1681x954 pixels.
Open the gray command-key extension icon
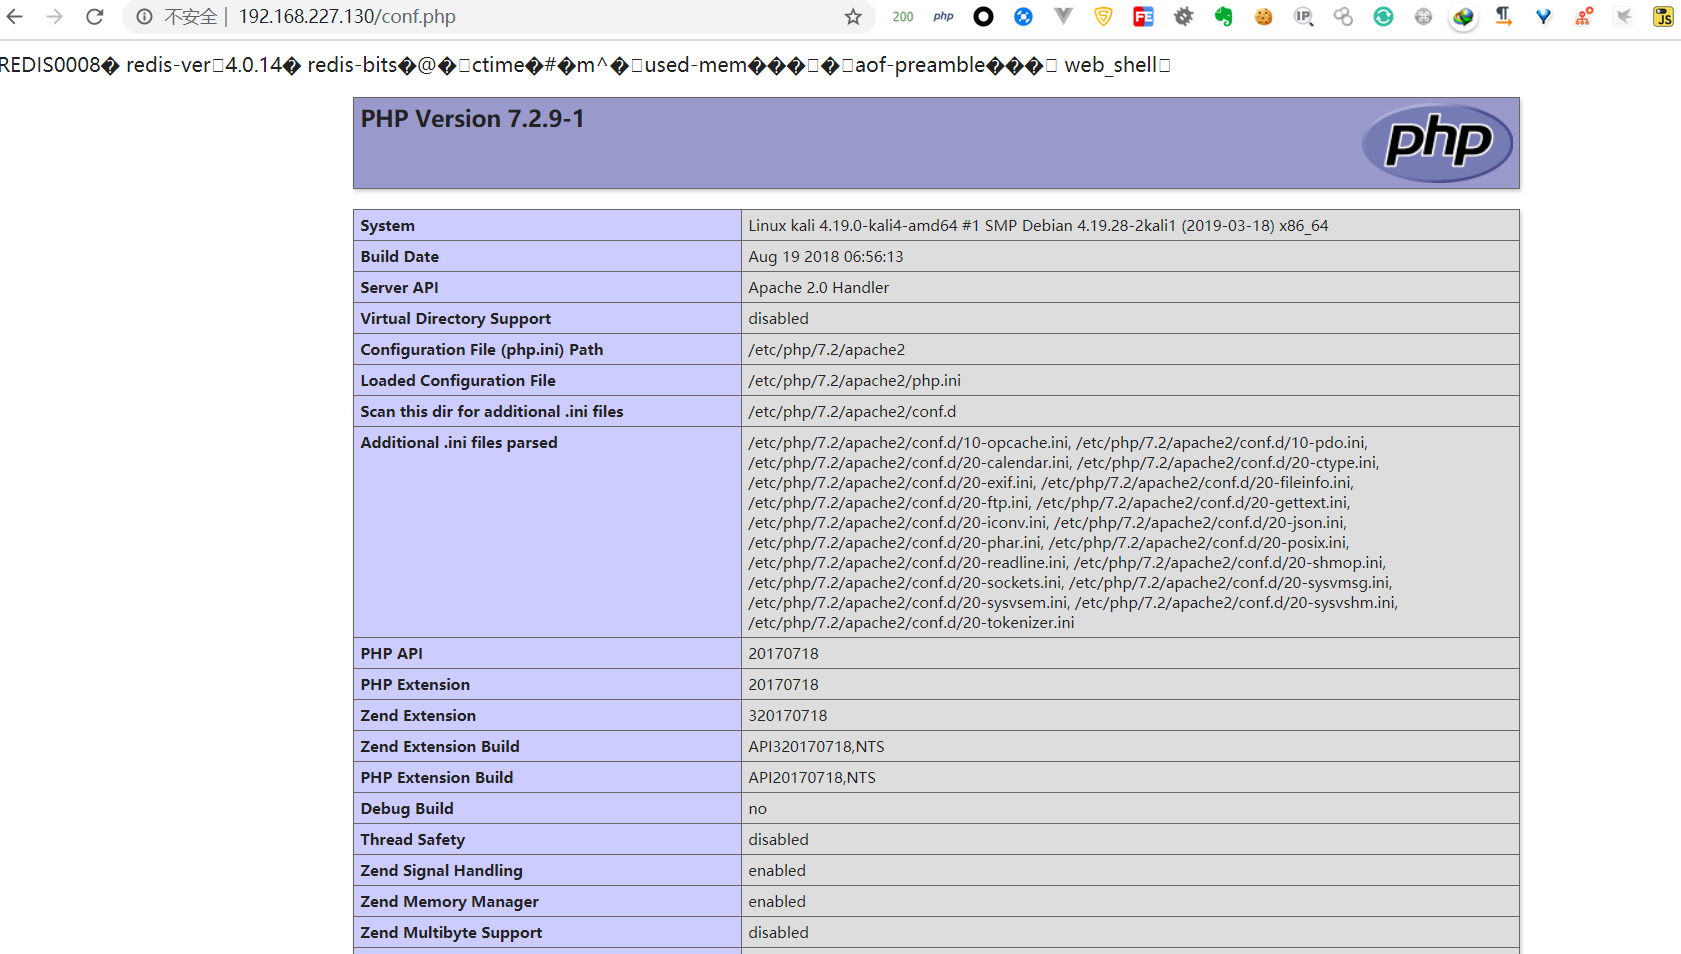point(1423,17)
